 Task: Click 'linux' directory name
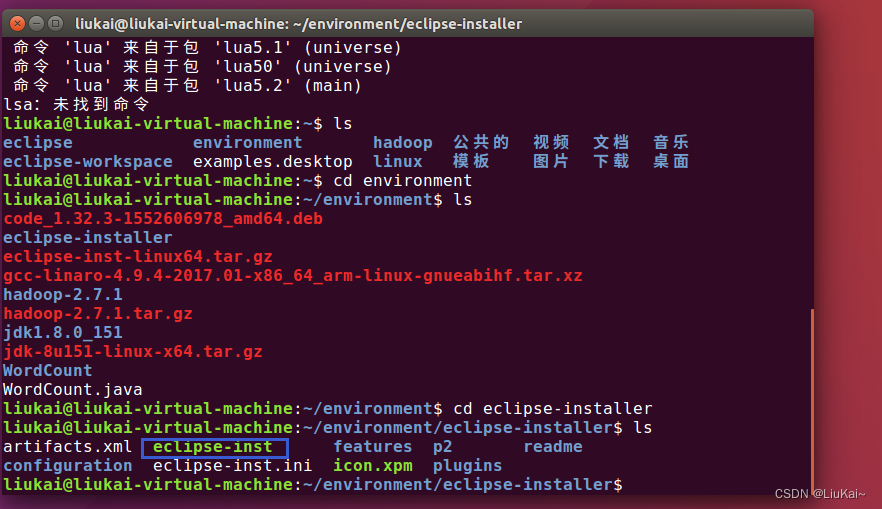[398, 161]
